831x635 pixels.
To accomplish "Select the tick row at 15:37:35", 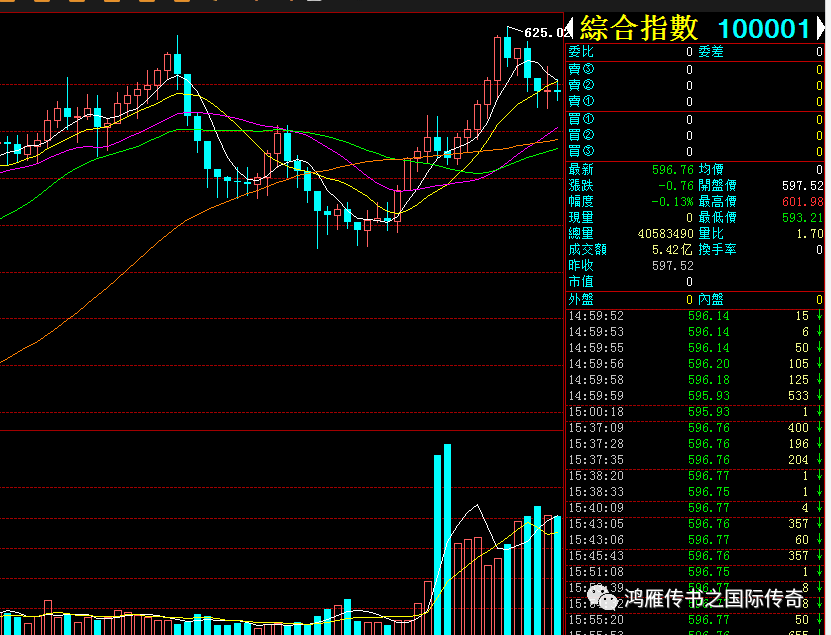I will [695, 460].
